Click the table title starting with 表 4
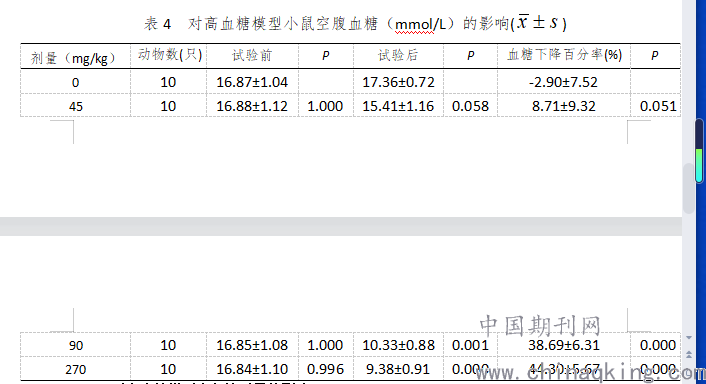 point(355,23)
